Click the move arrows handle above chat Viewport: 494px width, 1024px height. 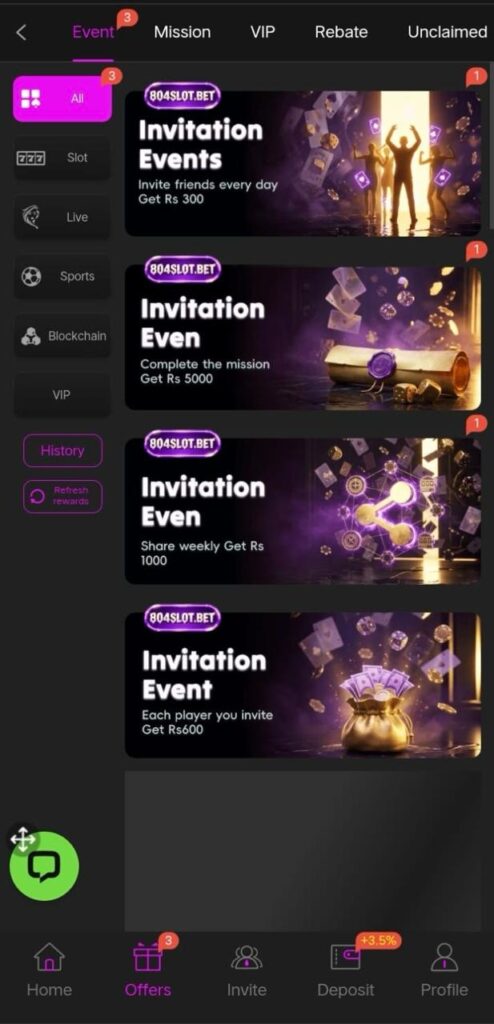(x=23, y=839)
